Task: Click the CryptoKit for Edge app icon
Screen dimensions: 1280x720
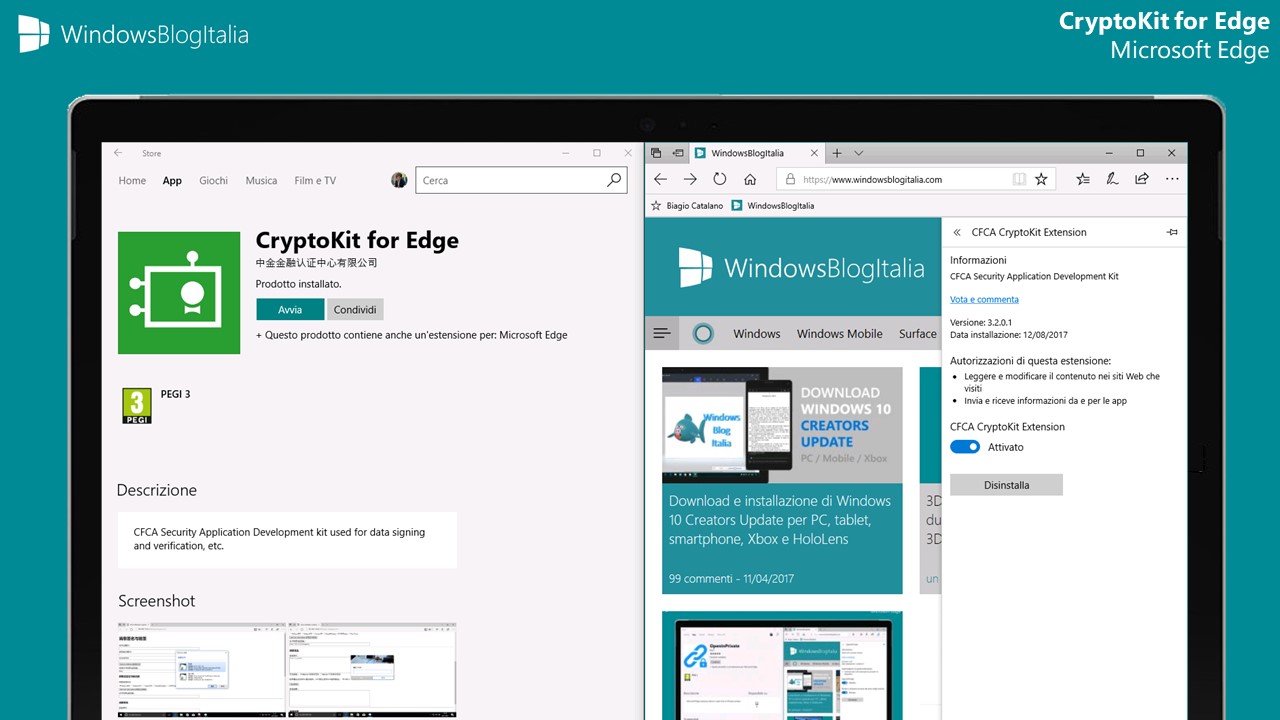Action: coord(179,293)
